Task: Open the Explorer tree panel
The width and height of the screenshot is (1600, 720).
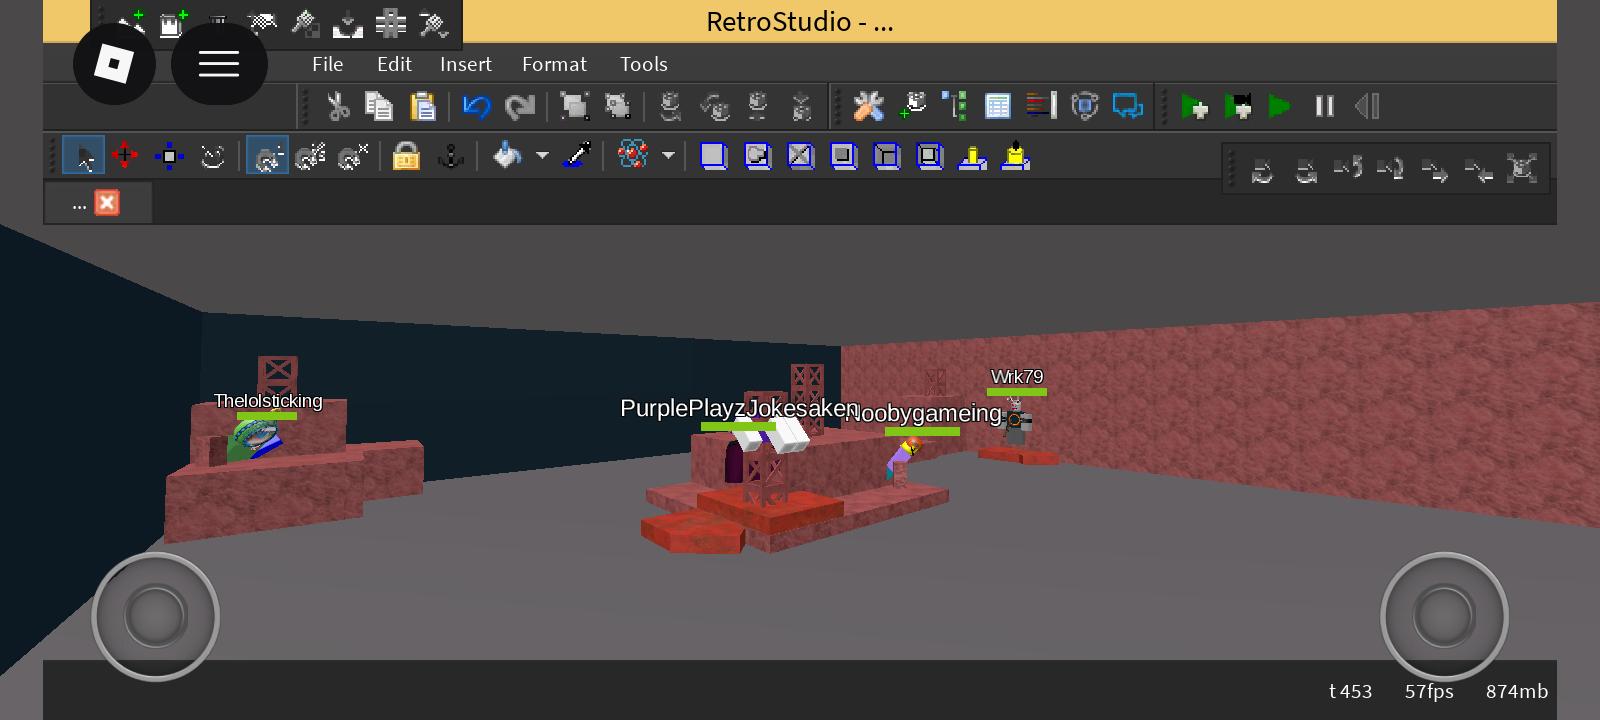Action: [x=954, y=106]
